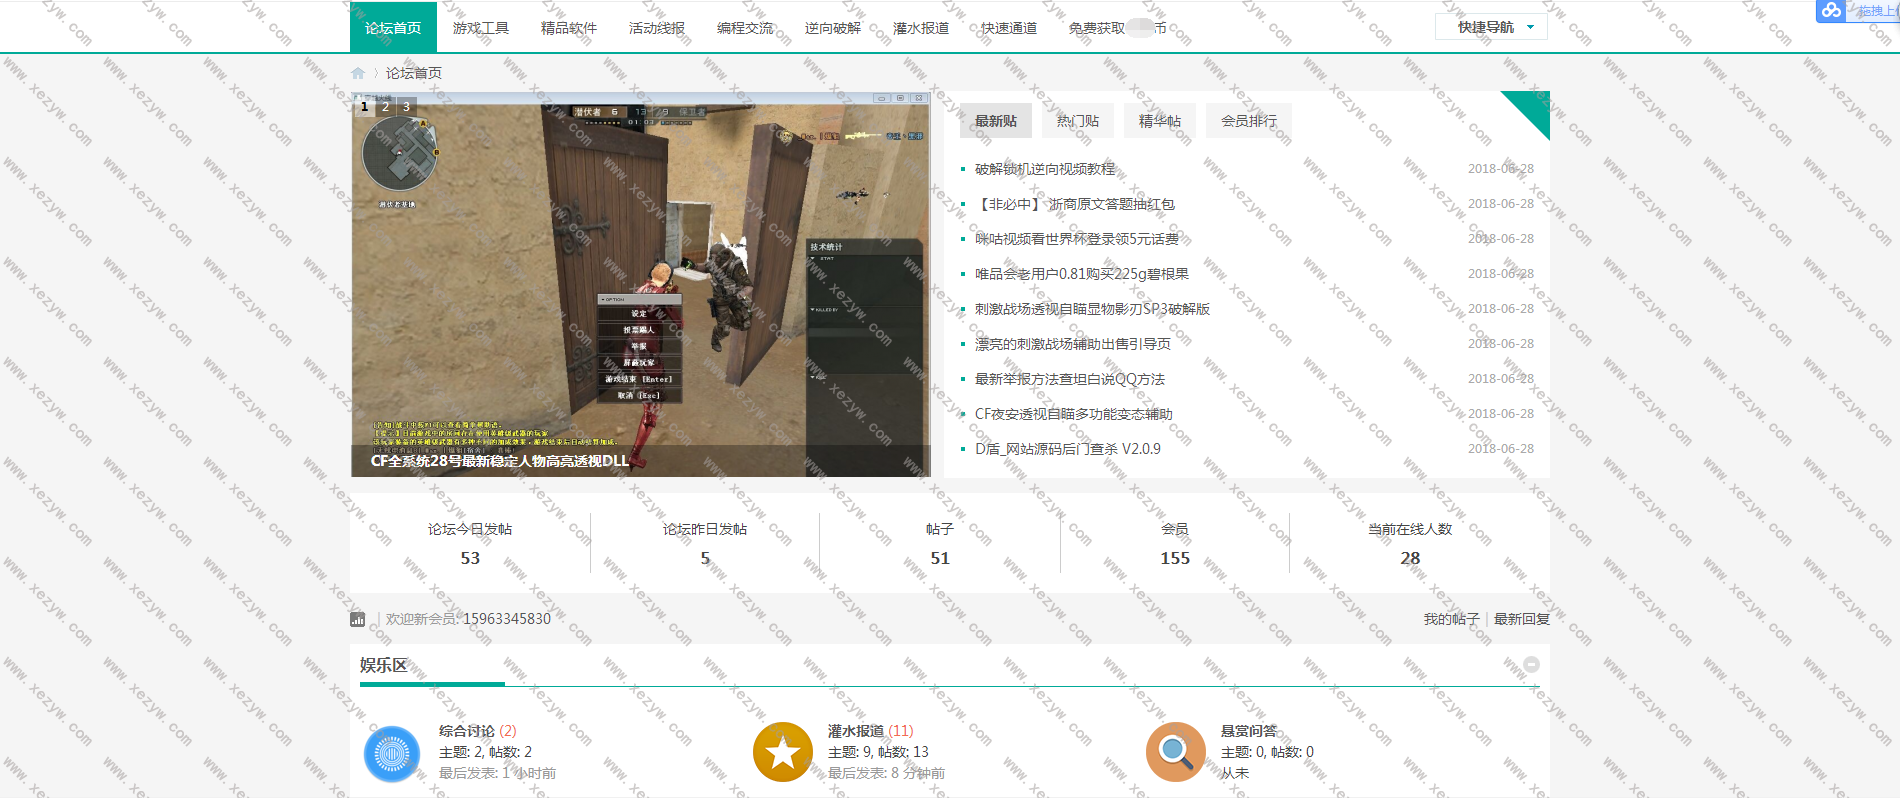Click the gold star 灌水报道 icon
1900x798 pixels.
[782, 752]
